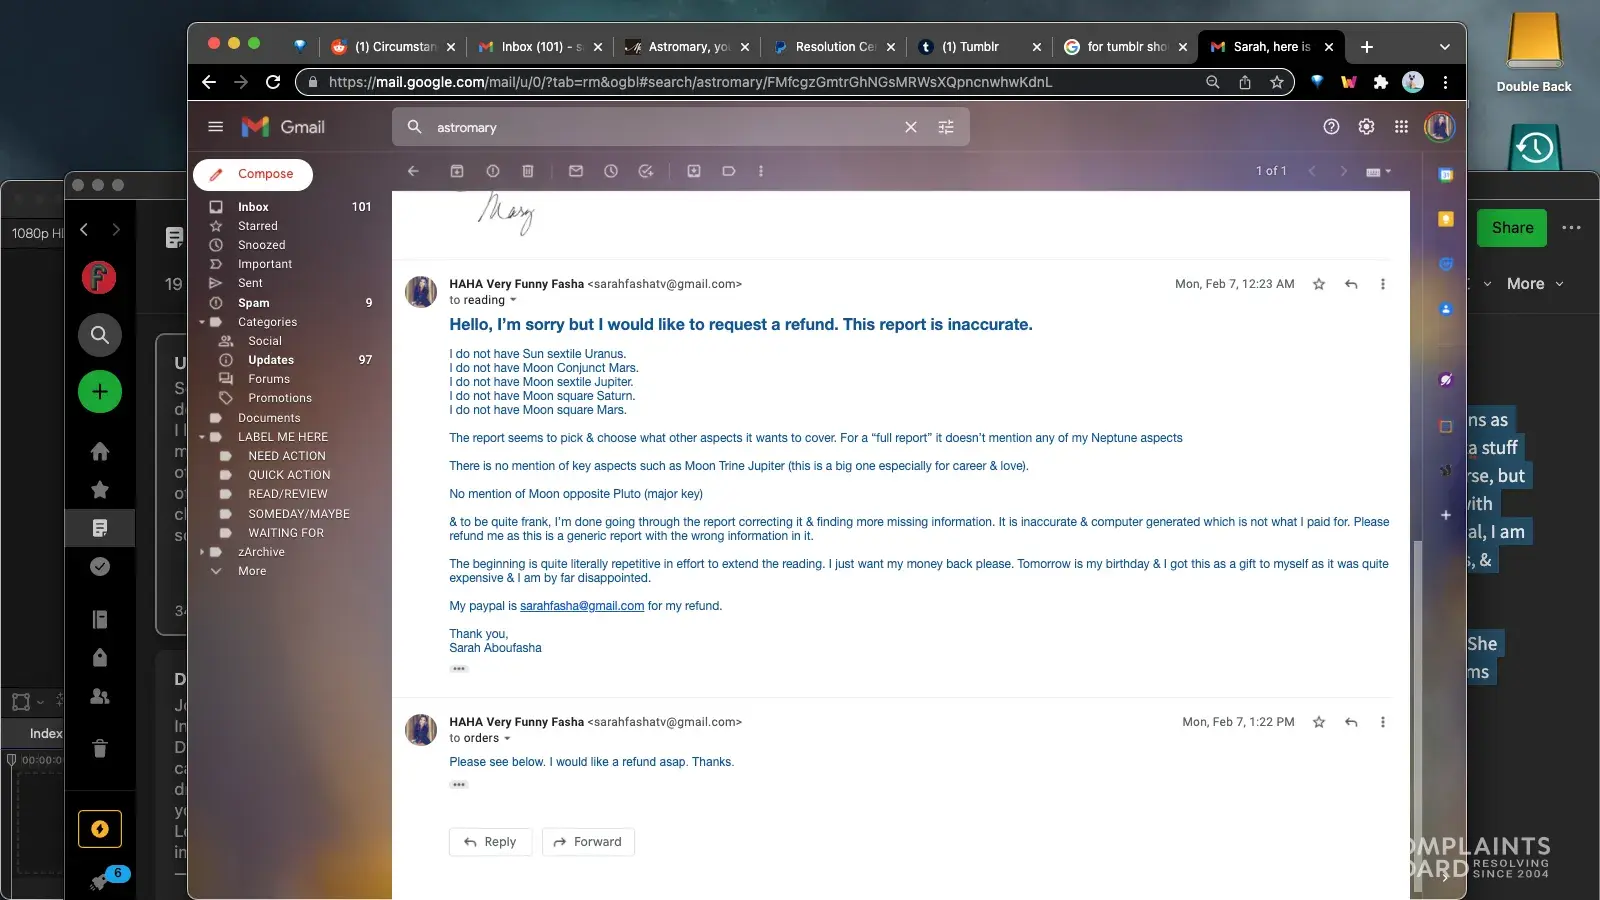The image size is (1600, 900).
Task: Open Gmail settings gear
Action: [x=1366, y=127]
